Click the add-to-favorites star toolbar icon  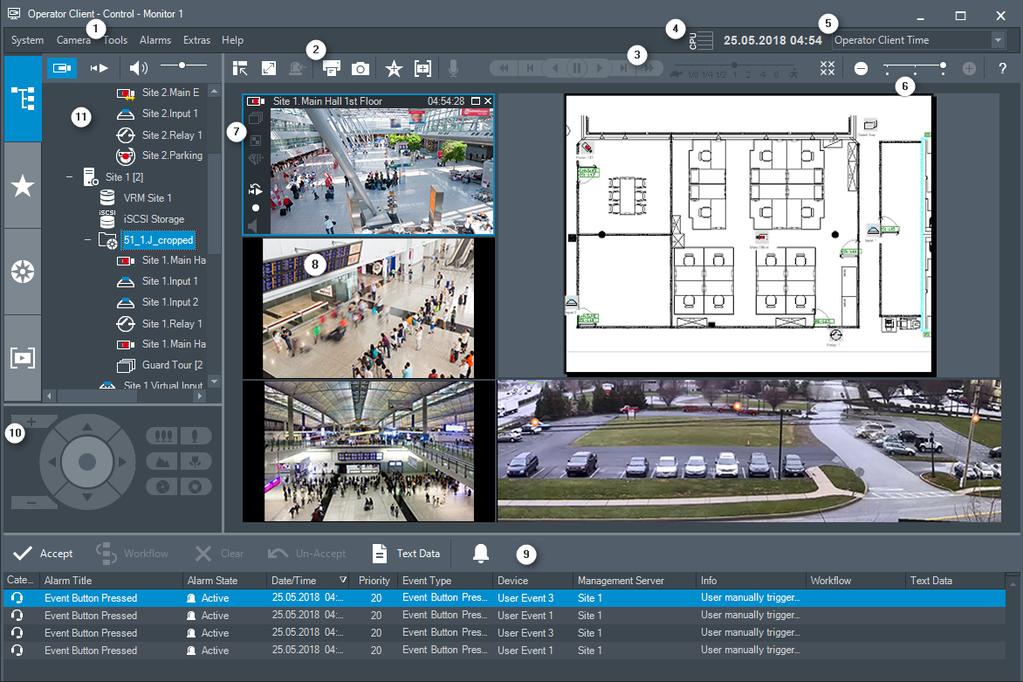tap(393, 68)
